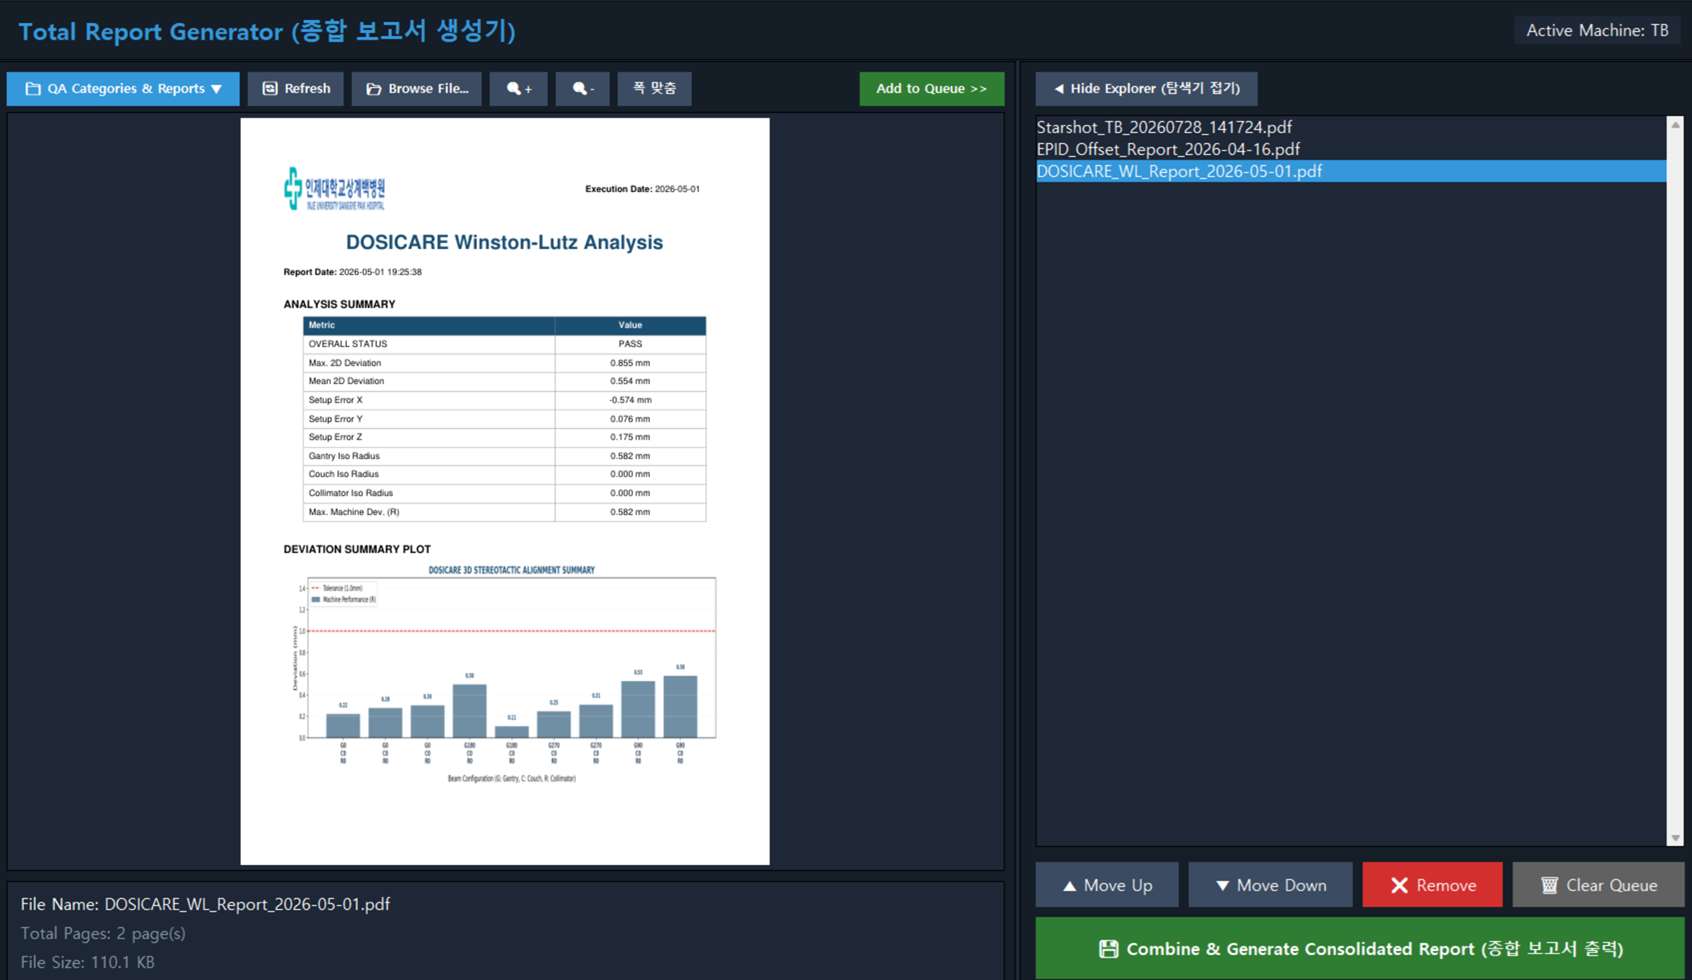Click the X icon on Remove button
This screenshot has height=980, width=1692.
pyautogui.click(x=1399, y=885)
